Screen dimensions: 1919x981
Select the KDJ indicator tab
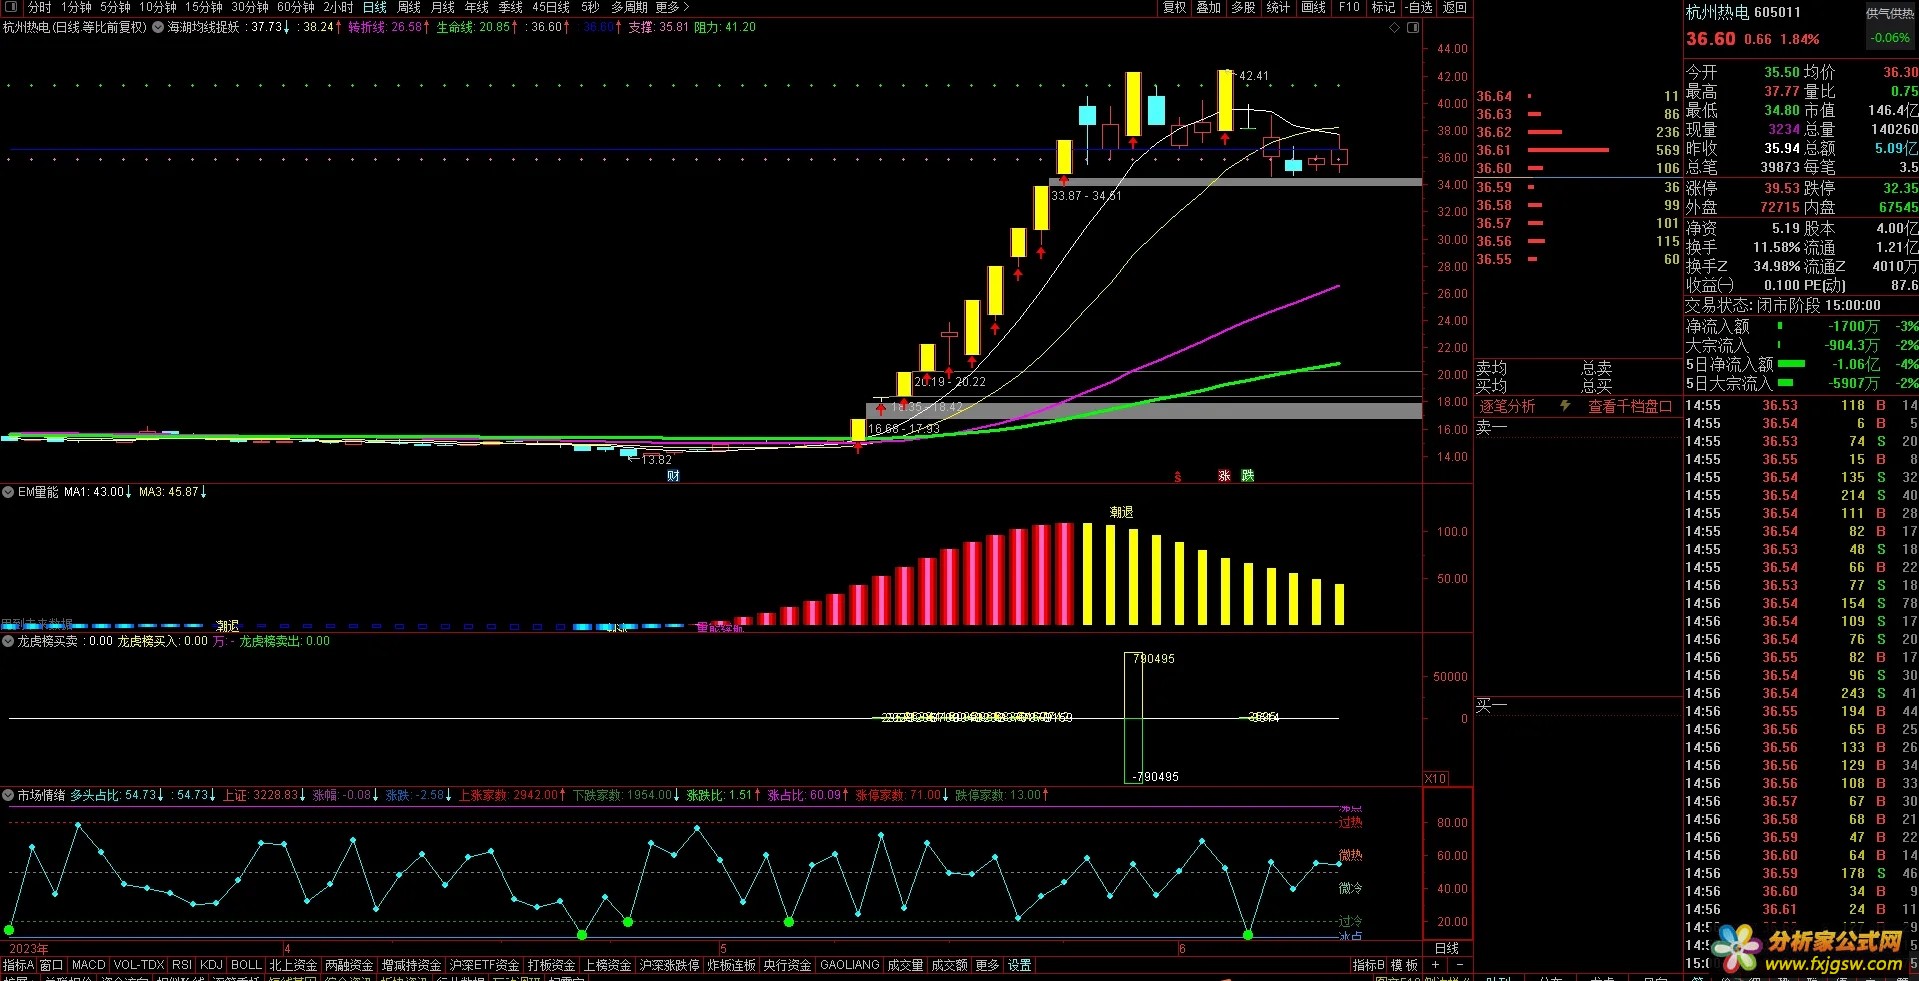click(x=211, y=965)
